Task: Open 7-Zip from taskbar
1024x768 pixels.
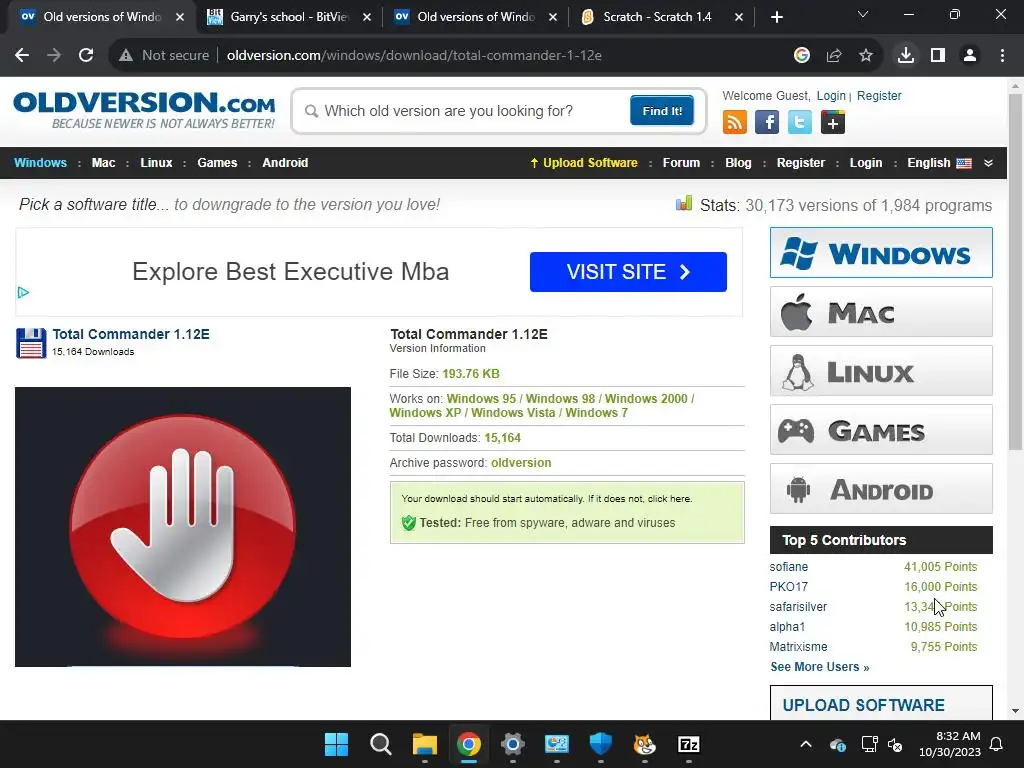Action: point(688,744)
